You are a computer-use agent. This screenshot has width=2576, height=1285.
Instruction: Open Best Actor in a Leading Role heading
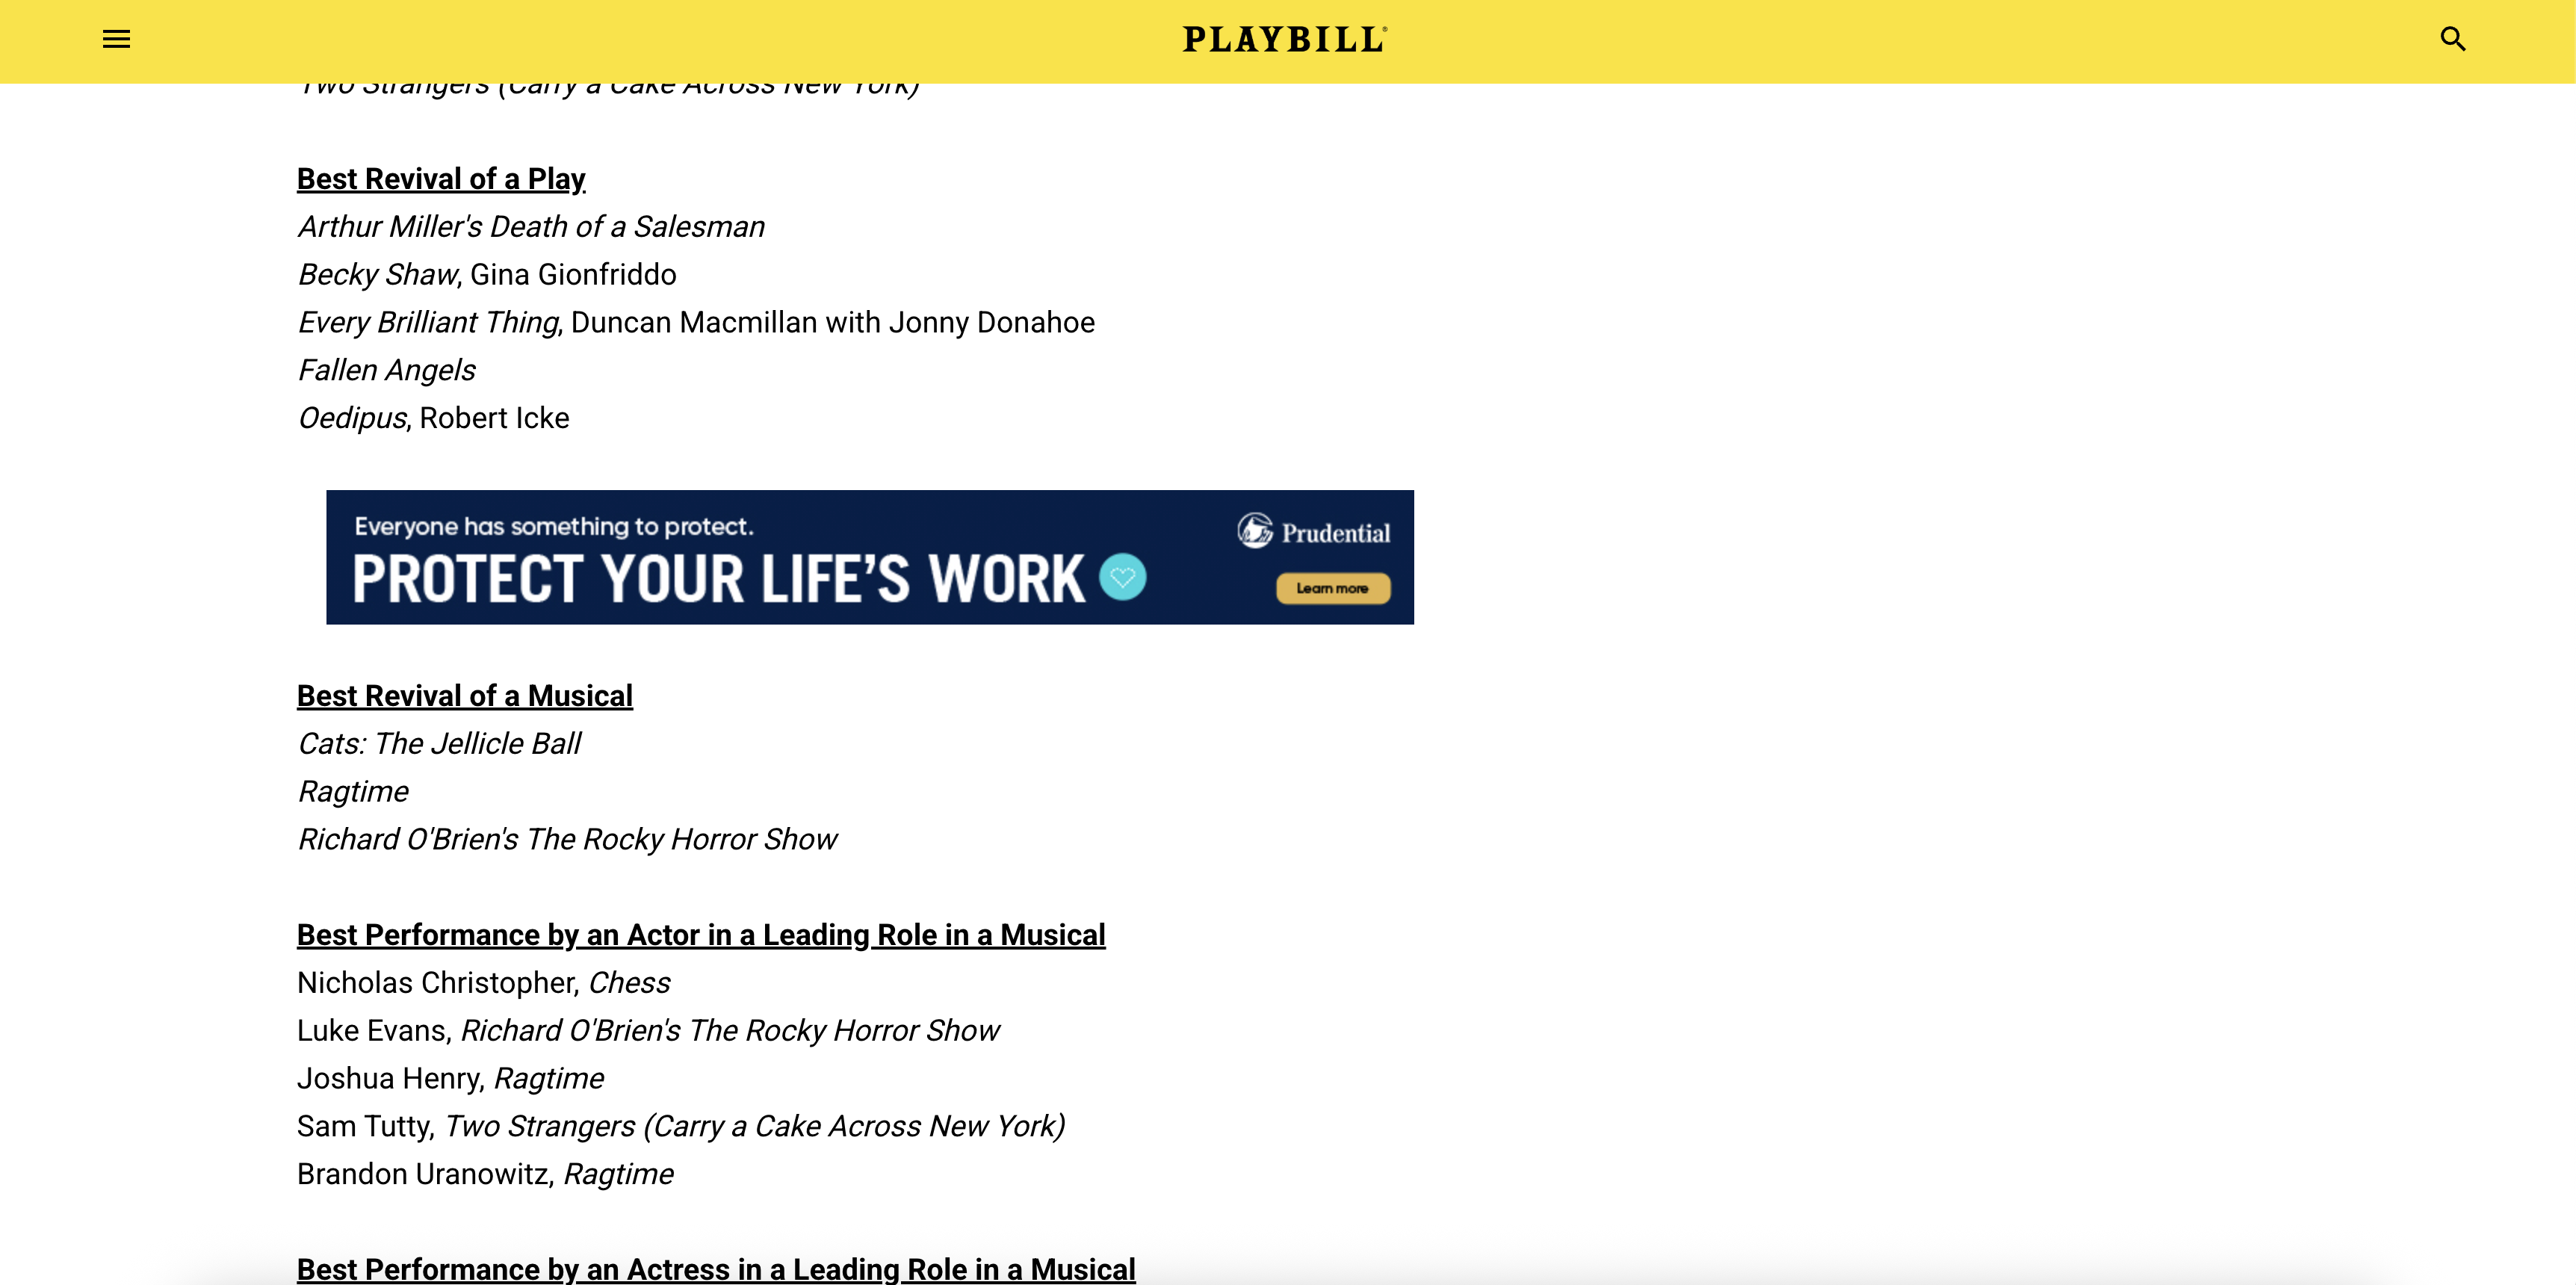[701, 935]
